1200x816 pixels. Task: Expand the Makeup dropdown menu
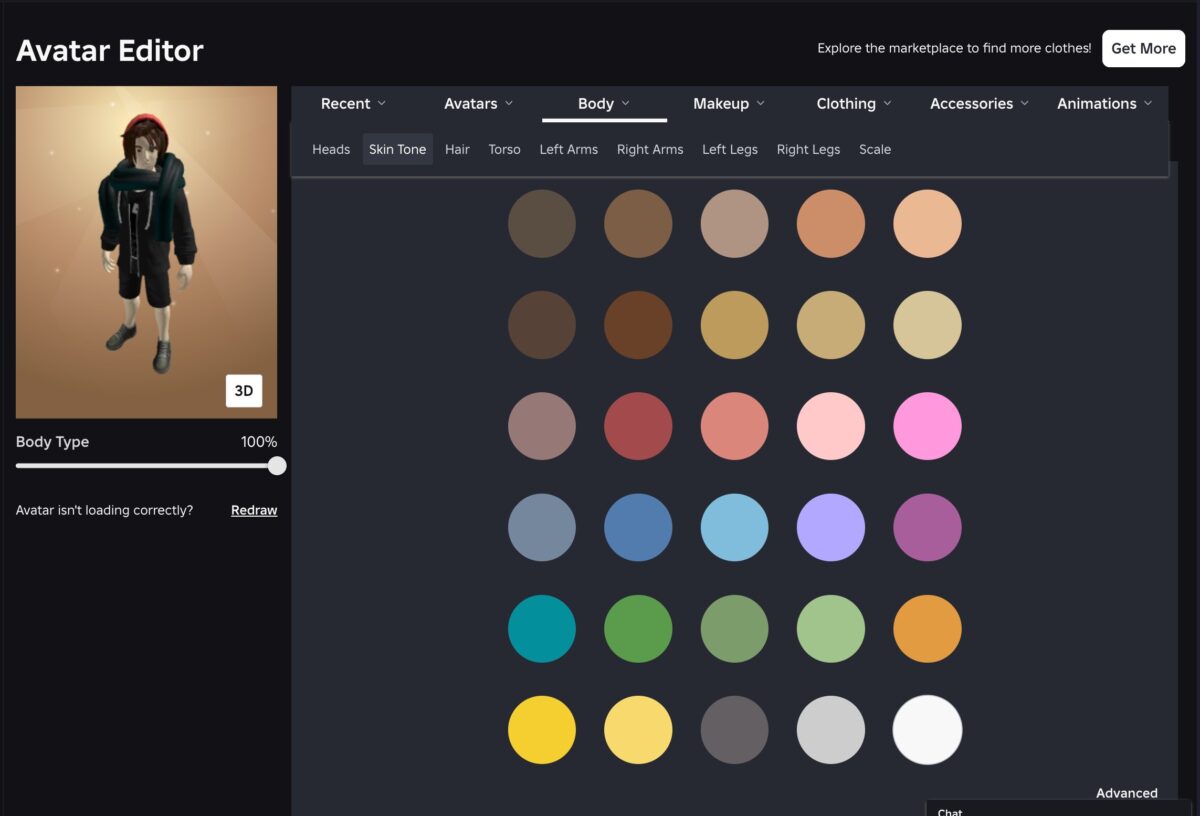[729, 103]
